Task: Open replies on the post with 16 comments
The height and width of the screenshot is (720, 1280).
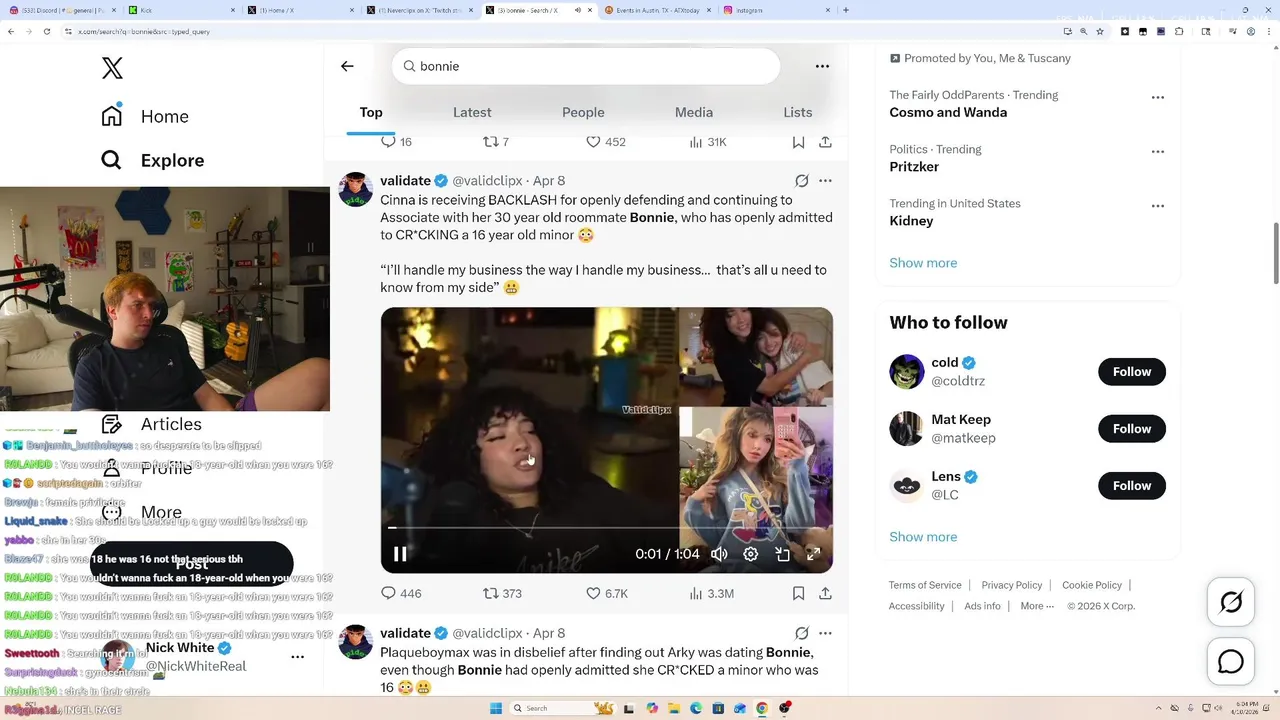Action: [x=397, y=142]
